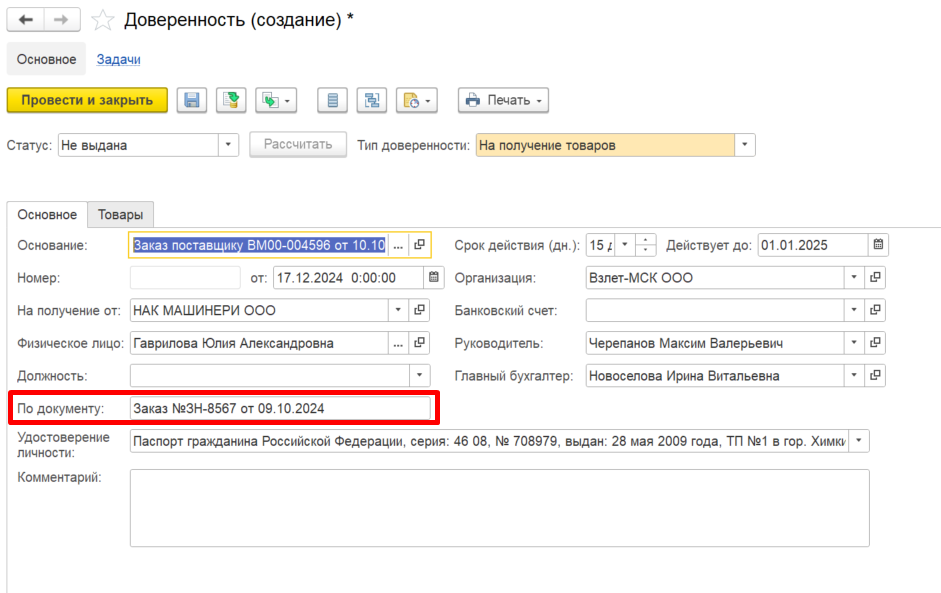Expand the Статус dropdown
The image size is (941, 593).
pos(228,145)
